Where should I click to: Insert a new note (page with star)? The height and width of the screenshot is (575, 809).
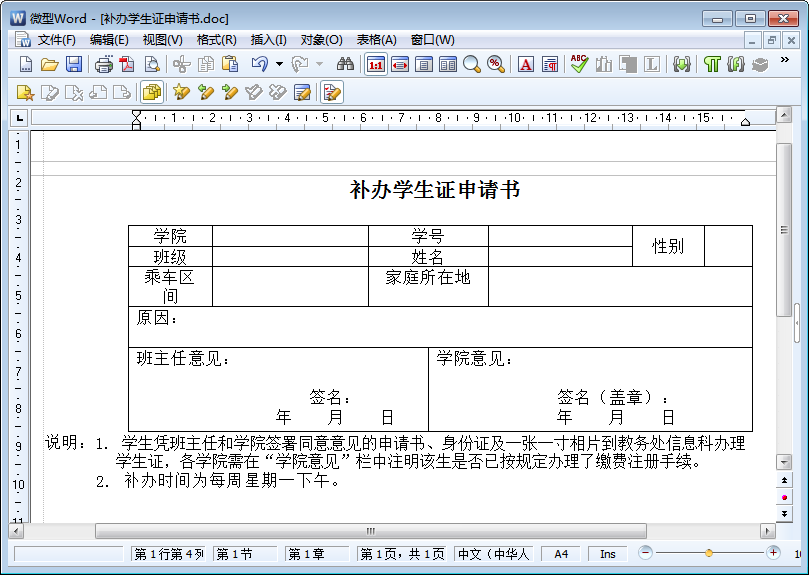(x=26, y=93)
